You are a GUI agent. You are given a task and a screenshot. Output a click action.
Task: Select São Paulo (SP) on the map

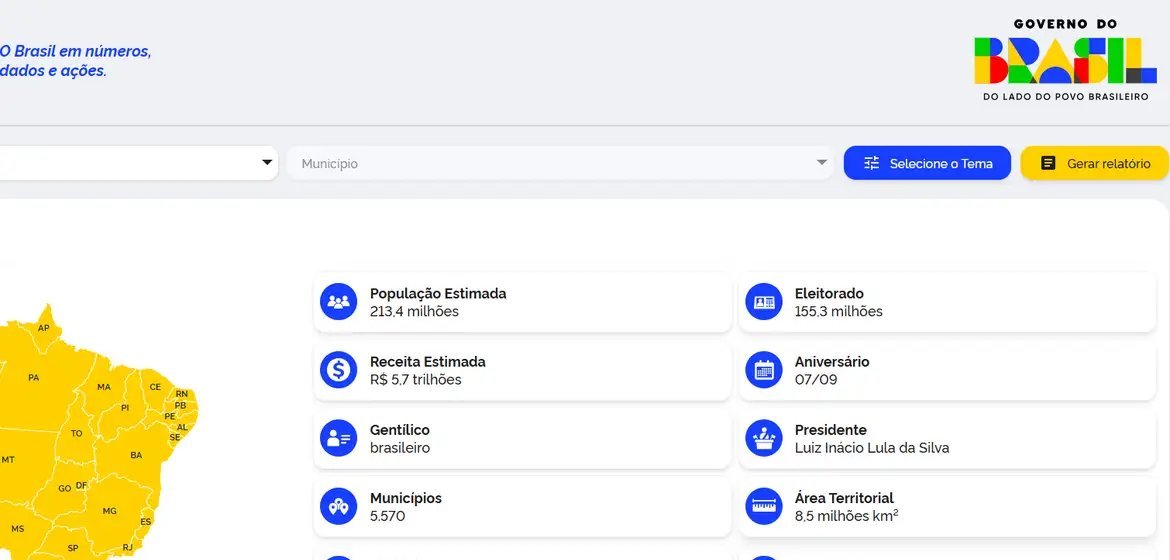tap(73, 548)
